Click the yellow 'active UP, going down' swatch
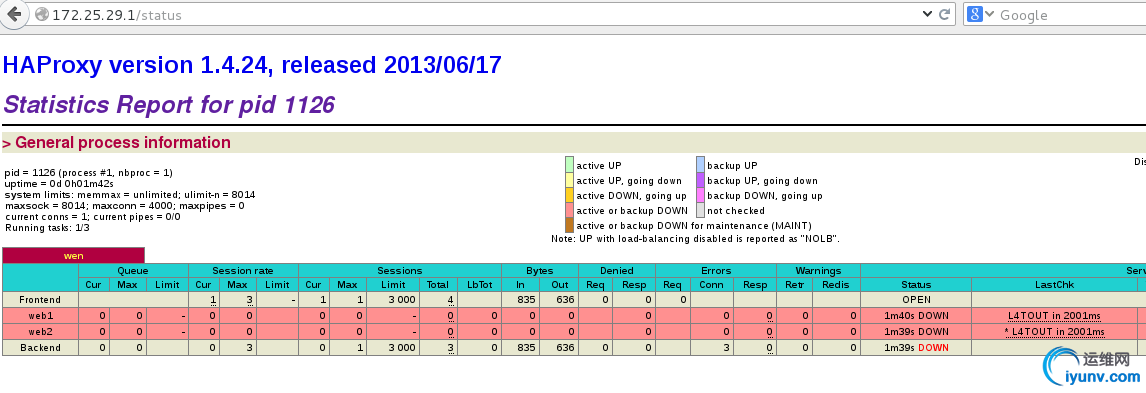This screenshot has width=1146, height=393. [569, 180]
